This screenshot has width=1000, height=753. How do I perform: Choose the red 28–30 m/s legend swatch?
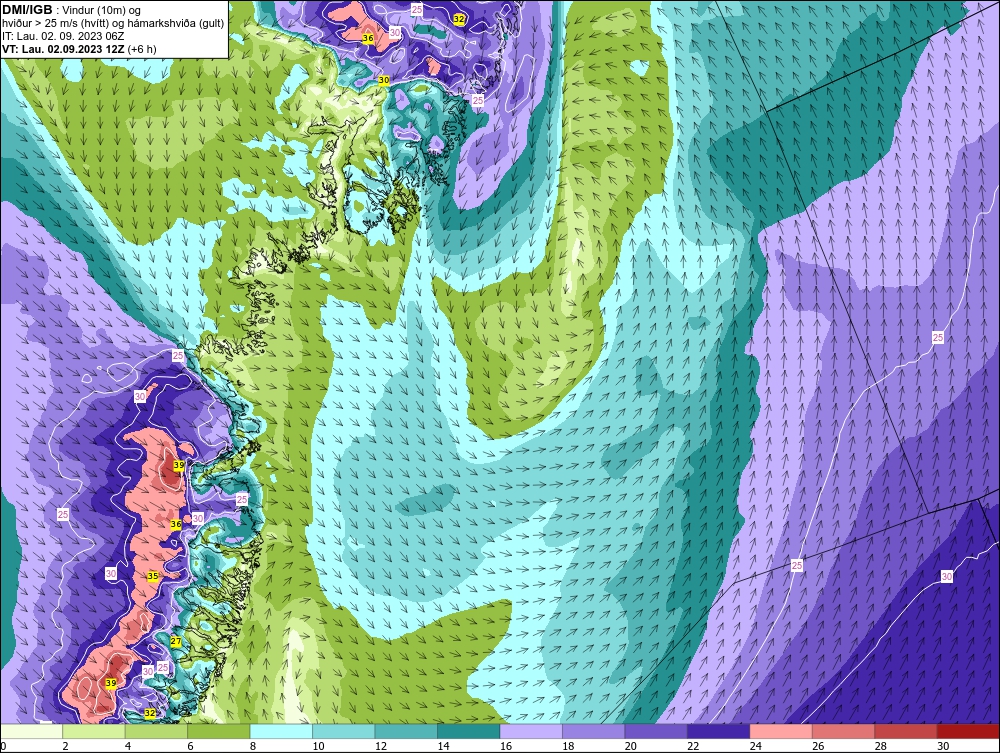click(906, 731)
